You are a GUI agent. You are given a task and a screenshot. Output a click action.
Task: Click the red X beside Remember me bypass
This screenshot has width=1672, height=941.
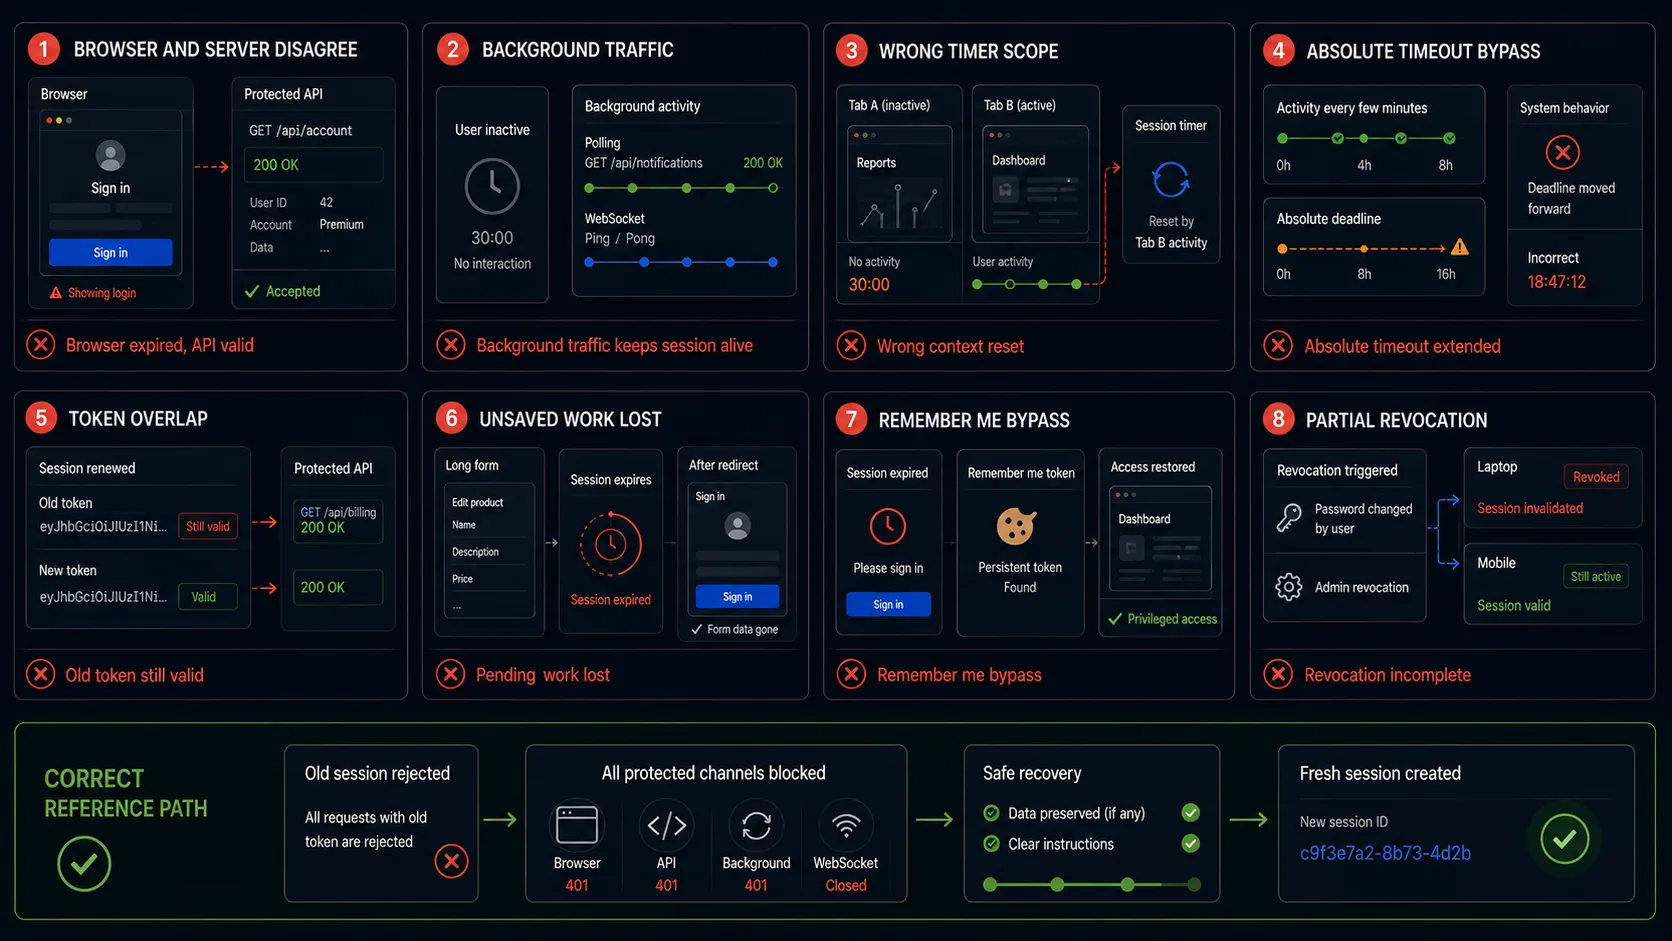coord(851,674)
